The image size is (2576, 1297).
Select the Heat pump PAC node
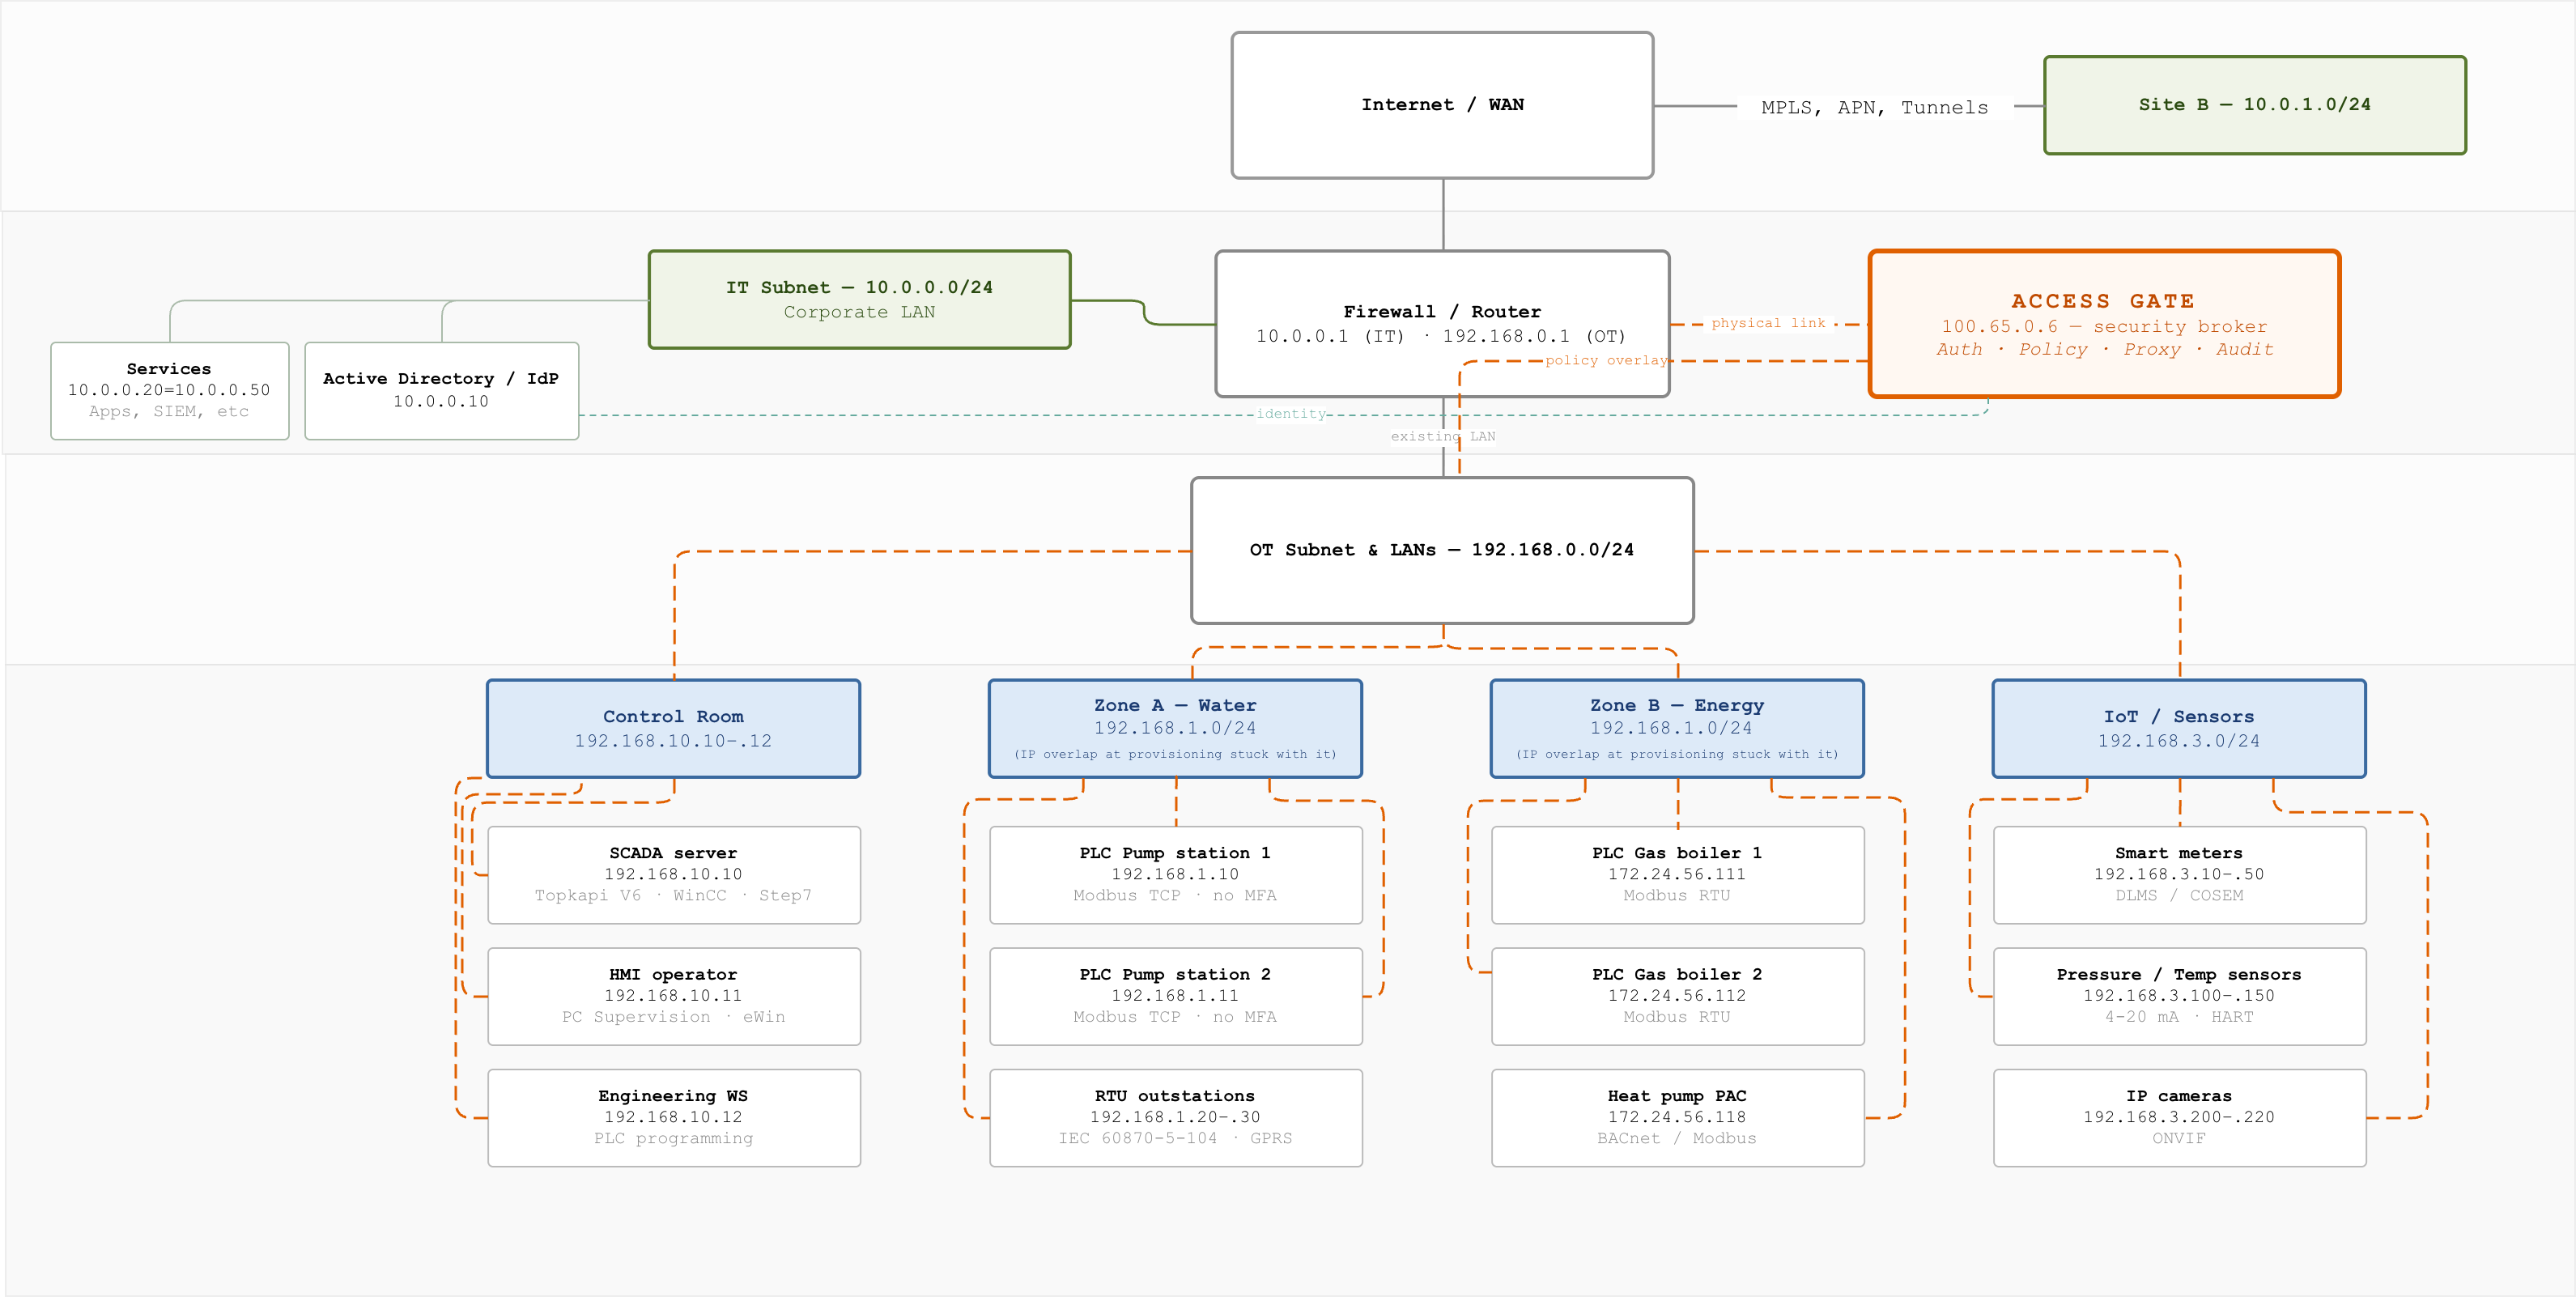pos(1677,1117)
